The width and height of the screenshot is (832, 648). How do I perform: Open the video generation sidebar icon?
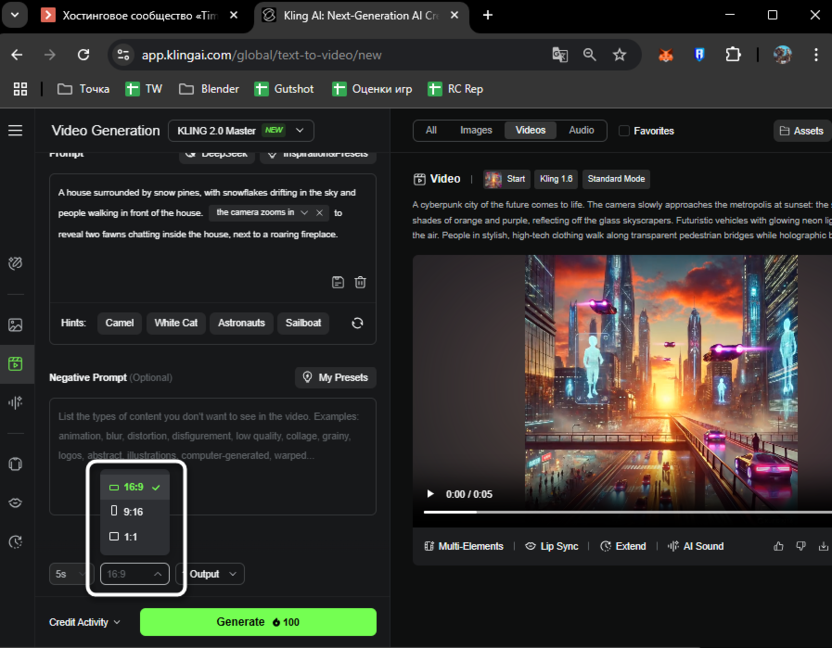pos(15,364)
